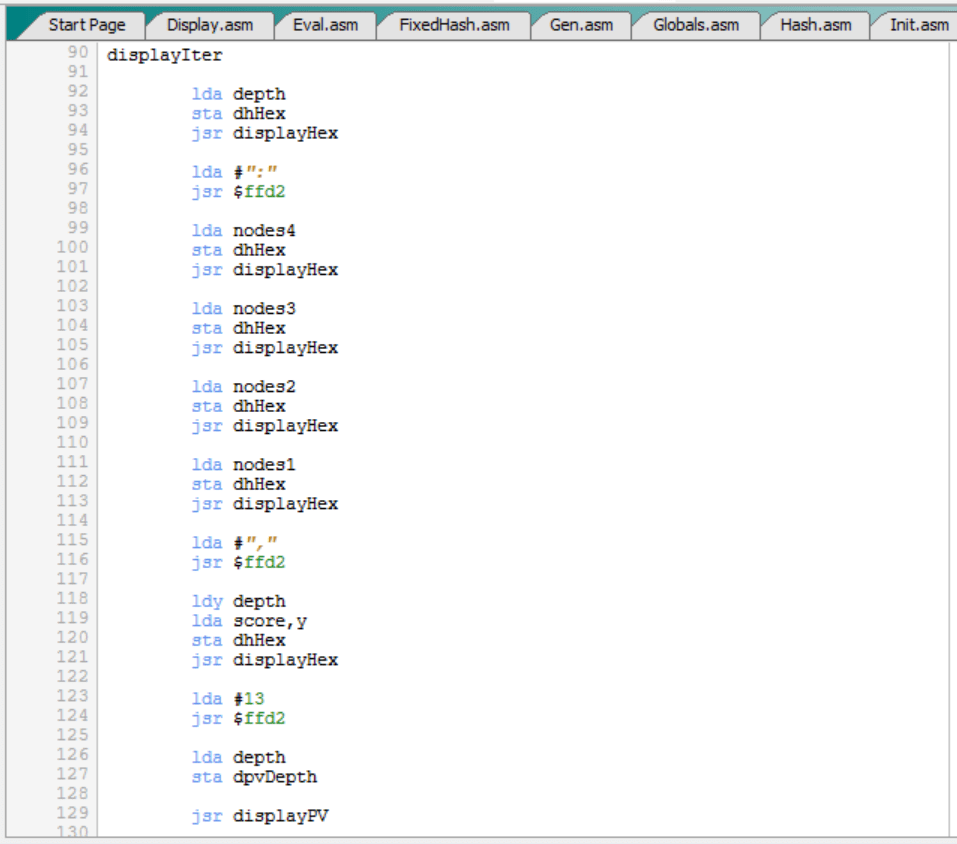
Task: Go to the Globals.asm tab
Action: pyautogui.click(x=695, y=24)
